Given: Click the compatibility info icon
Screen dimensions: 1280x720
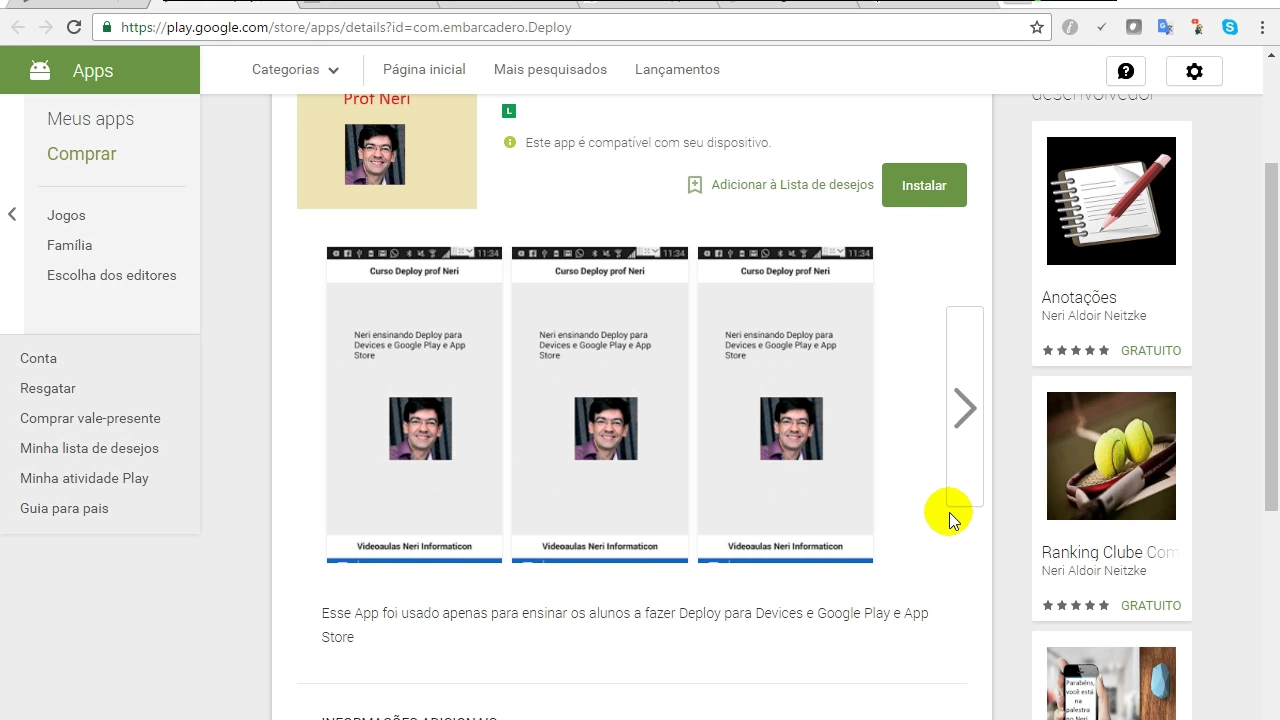Looking at the screenshot, I should [510, 142].
